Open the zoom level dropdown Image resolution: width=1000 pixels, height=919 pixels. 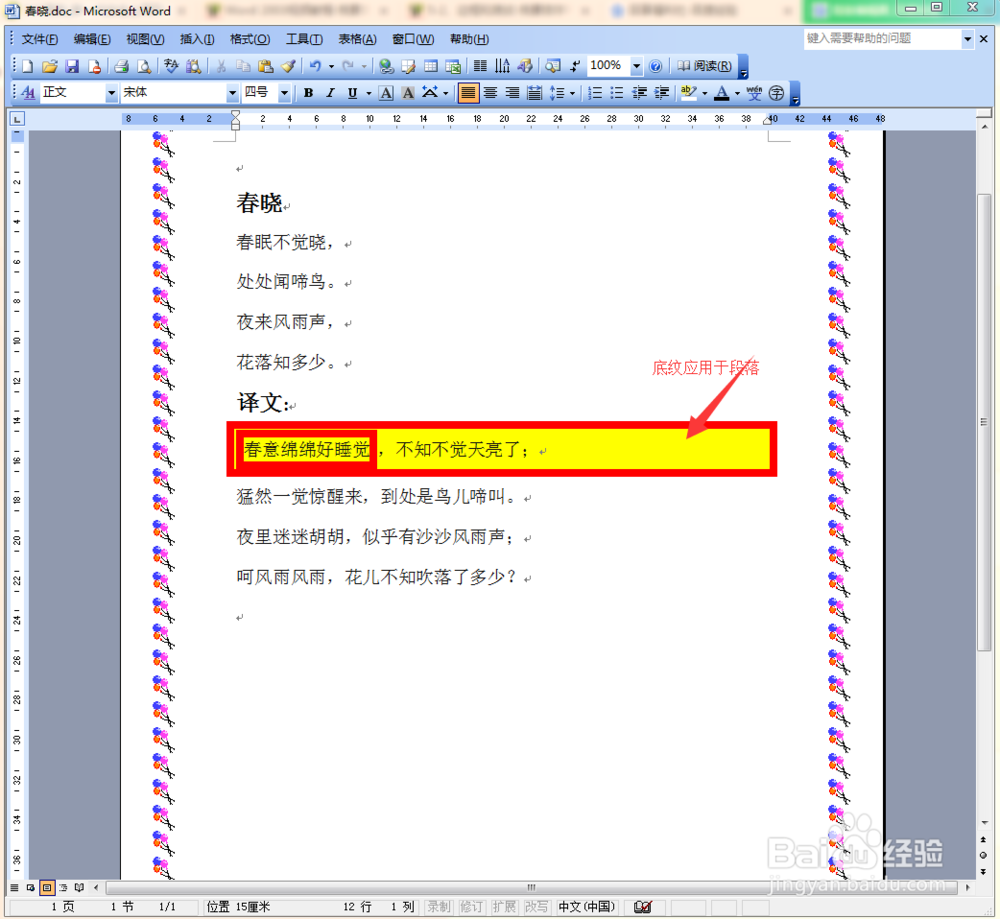coord(637,66)
